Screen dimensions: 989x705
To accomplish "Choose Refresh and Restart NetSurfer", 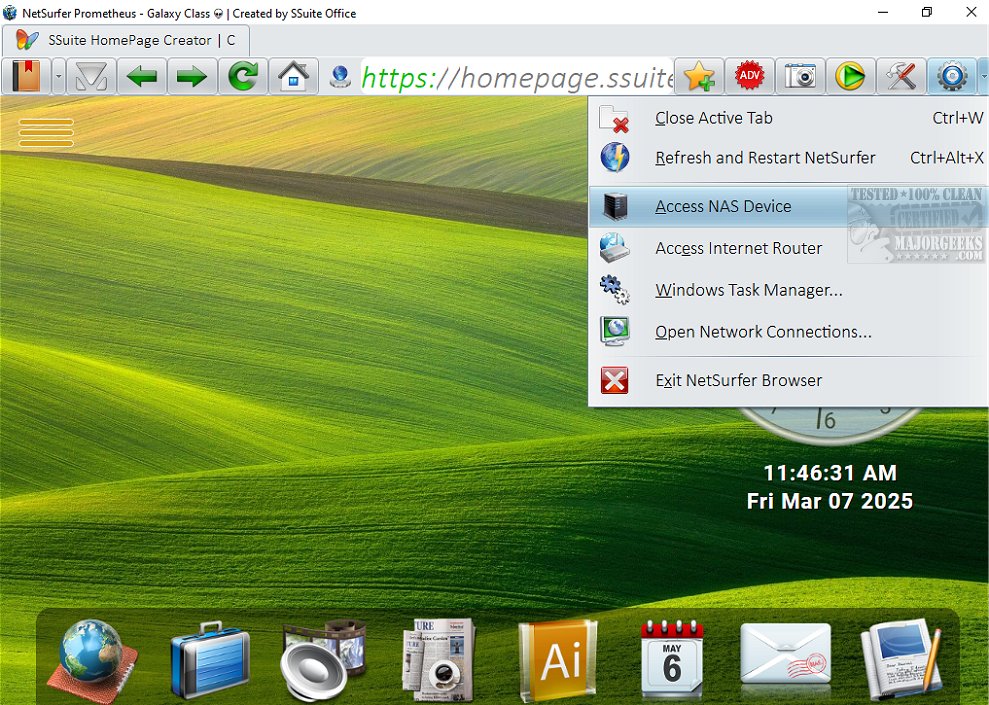I will click(x=788, y=158).
